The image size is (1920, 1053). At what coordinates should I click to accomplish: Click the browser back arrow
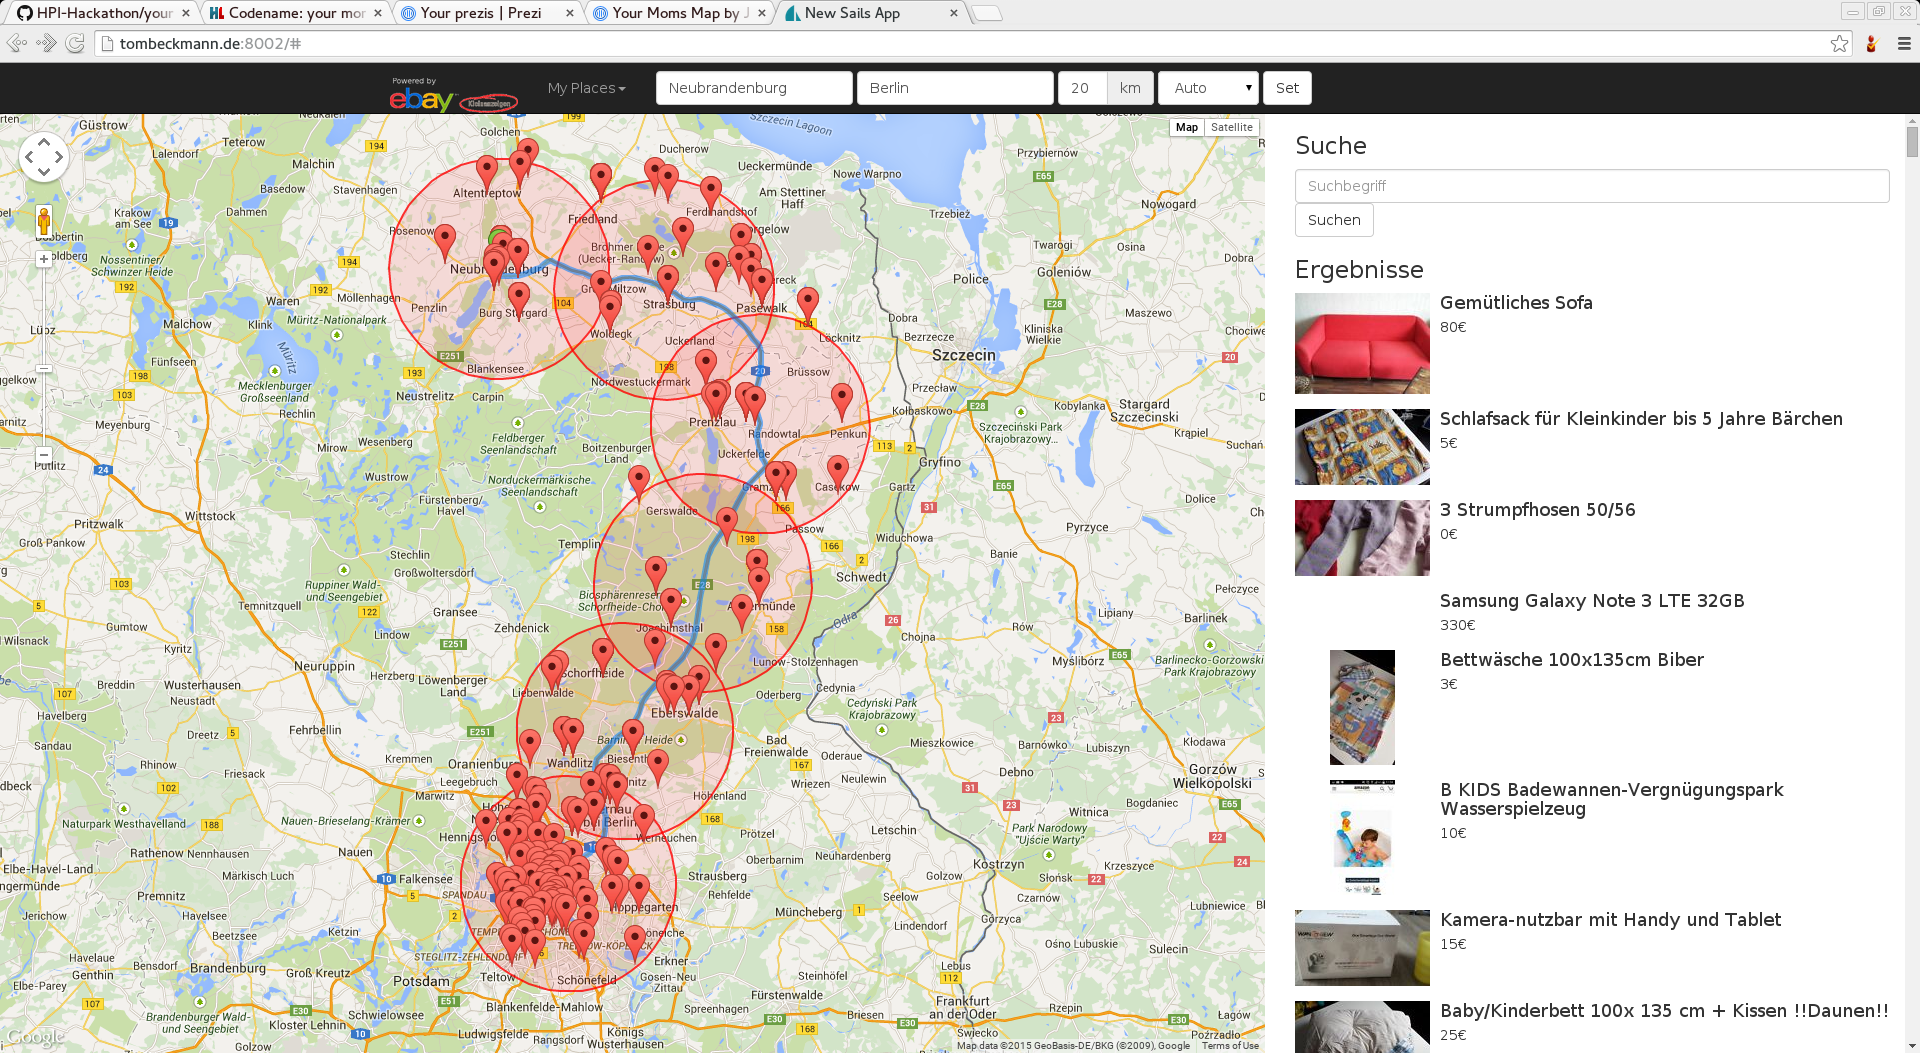point(17,43)
